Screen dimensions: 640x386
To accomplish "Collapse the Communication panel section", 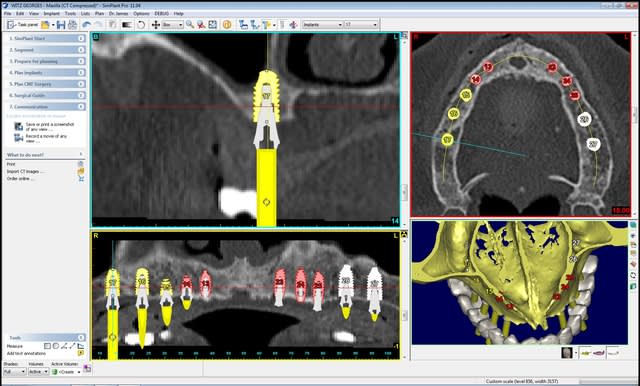I will click(x=81, y=106).
